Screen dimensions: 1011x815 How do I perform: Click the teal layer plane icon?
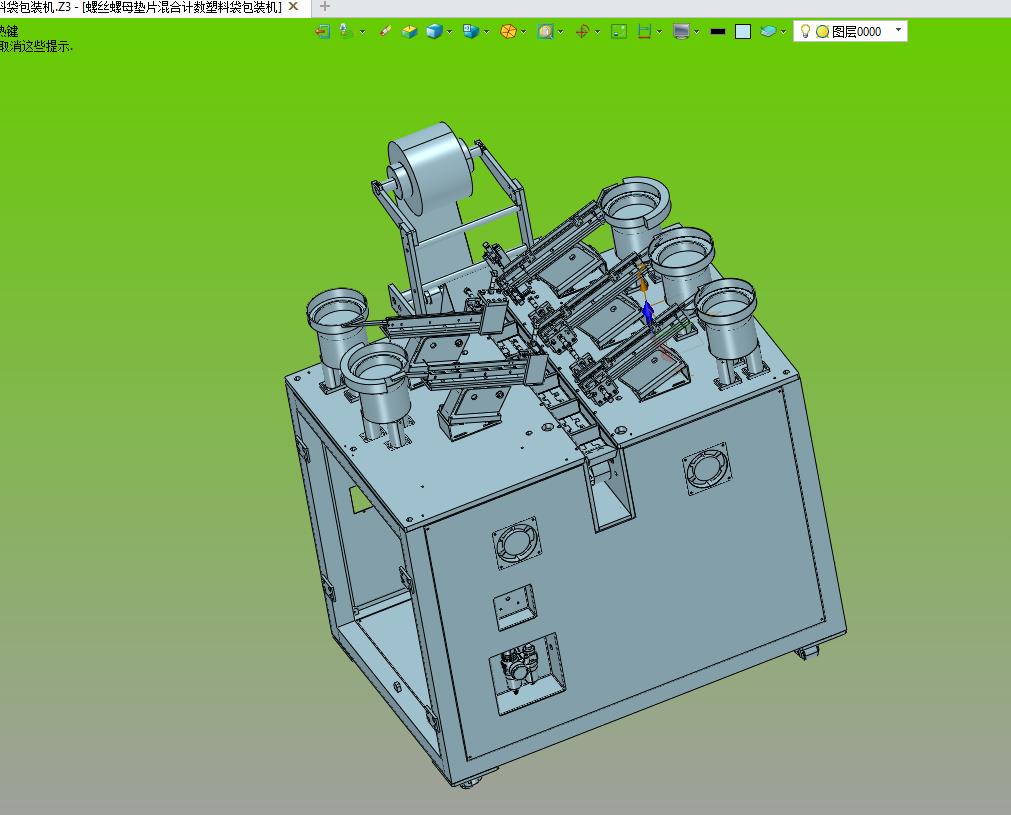[768, 31]
